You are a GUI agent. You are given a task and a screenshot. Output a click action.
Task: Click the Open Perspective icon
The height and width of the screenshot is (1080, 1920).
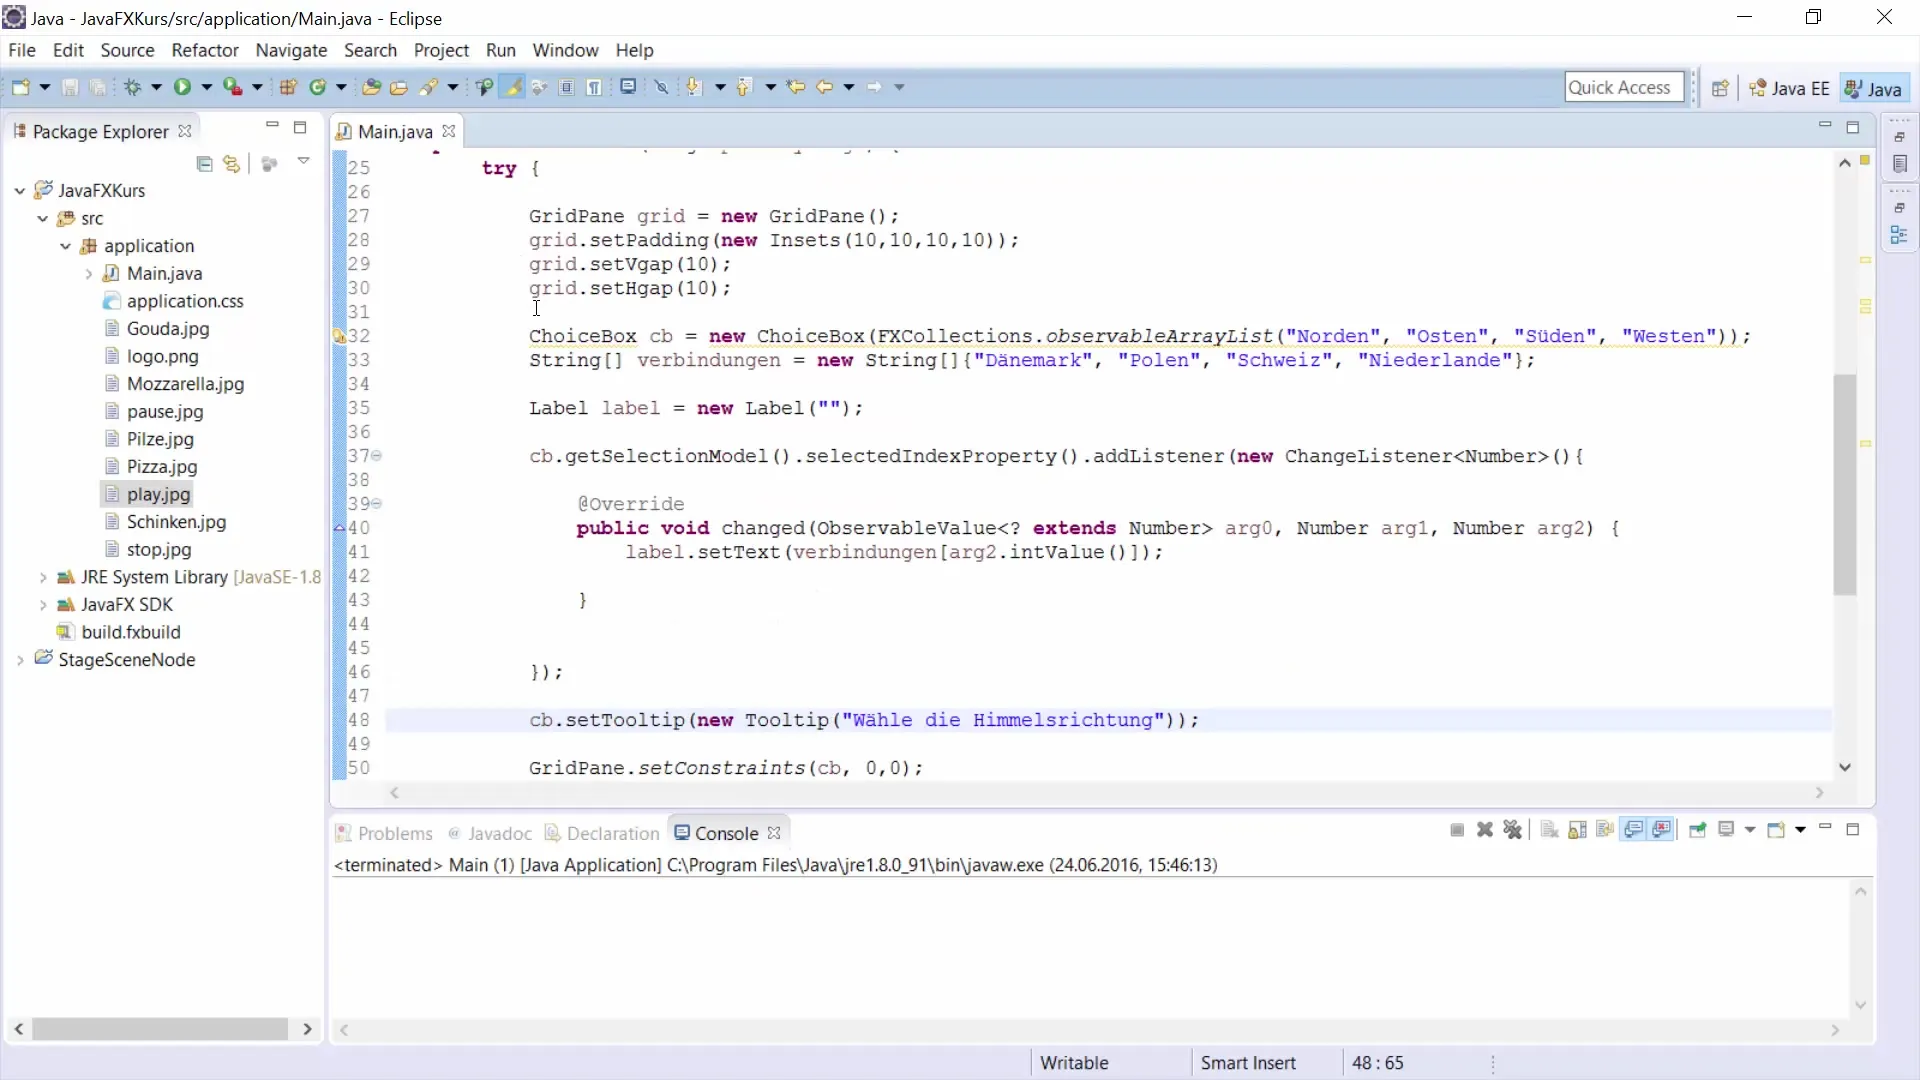point(1720,89)
